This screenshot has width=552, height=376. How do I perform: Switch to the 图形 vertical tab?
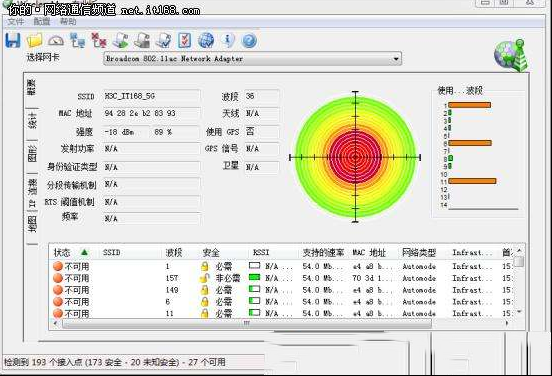32,153
